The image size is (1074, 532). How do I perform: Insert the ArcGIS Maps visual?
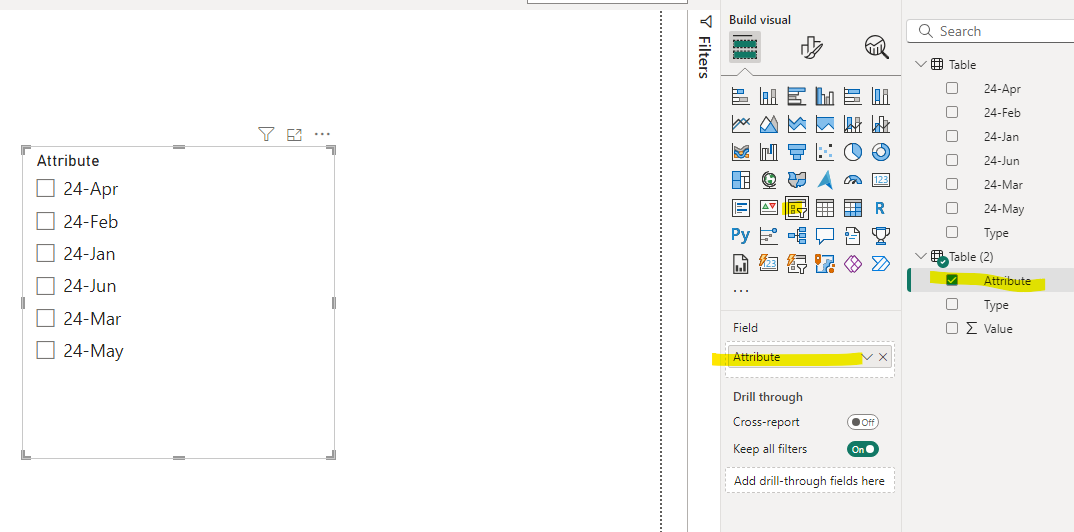pos(825,263)
